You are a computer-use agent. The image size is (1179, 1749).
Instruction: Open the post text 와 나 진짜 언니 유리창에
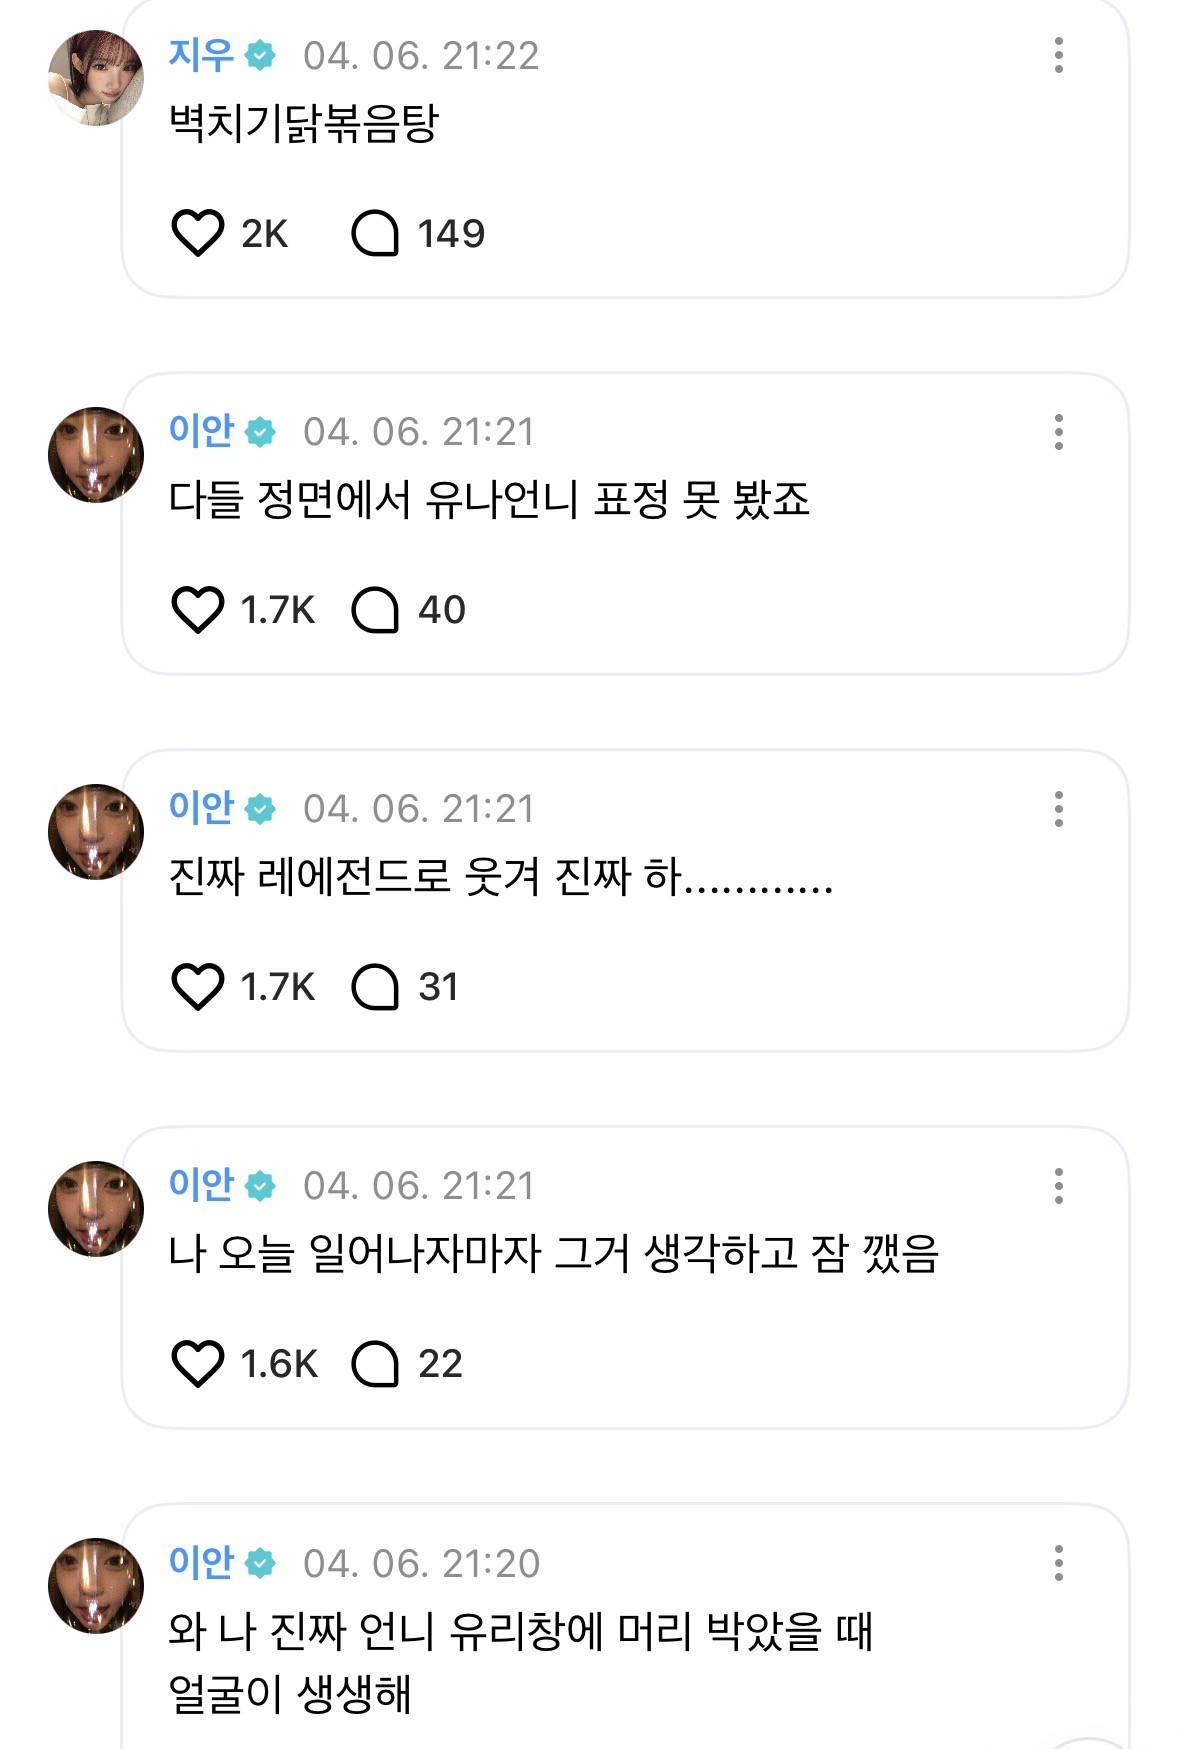click(x=520, y=1661)
